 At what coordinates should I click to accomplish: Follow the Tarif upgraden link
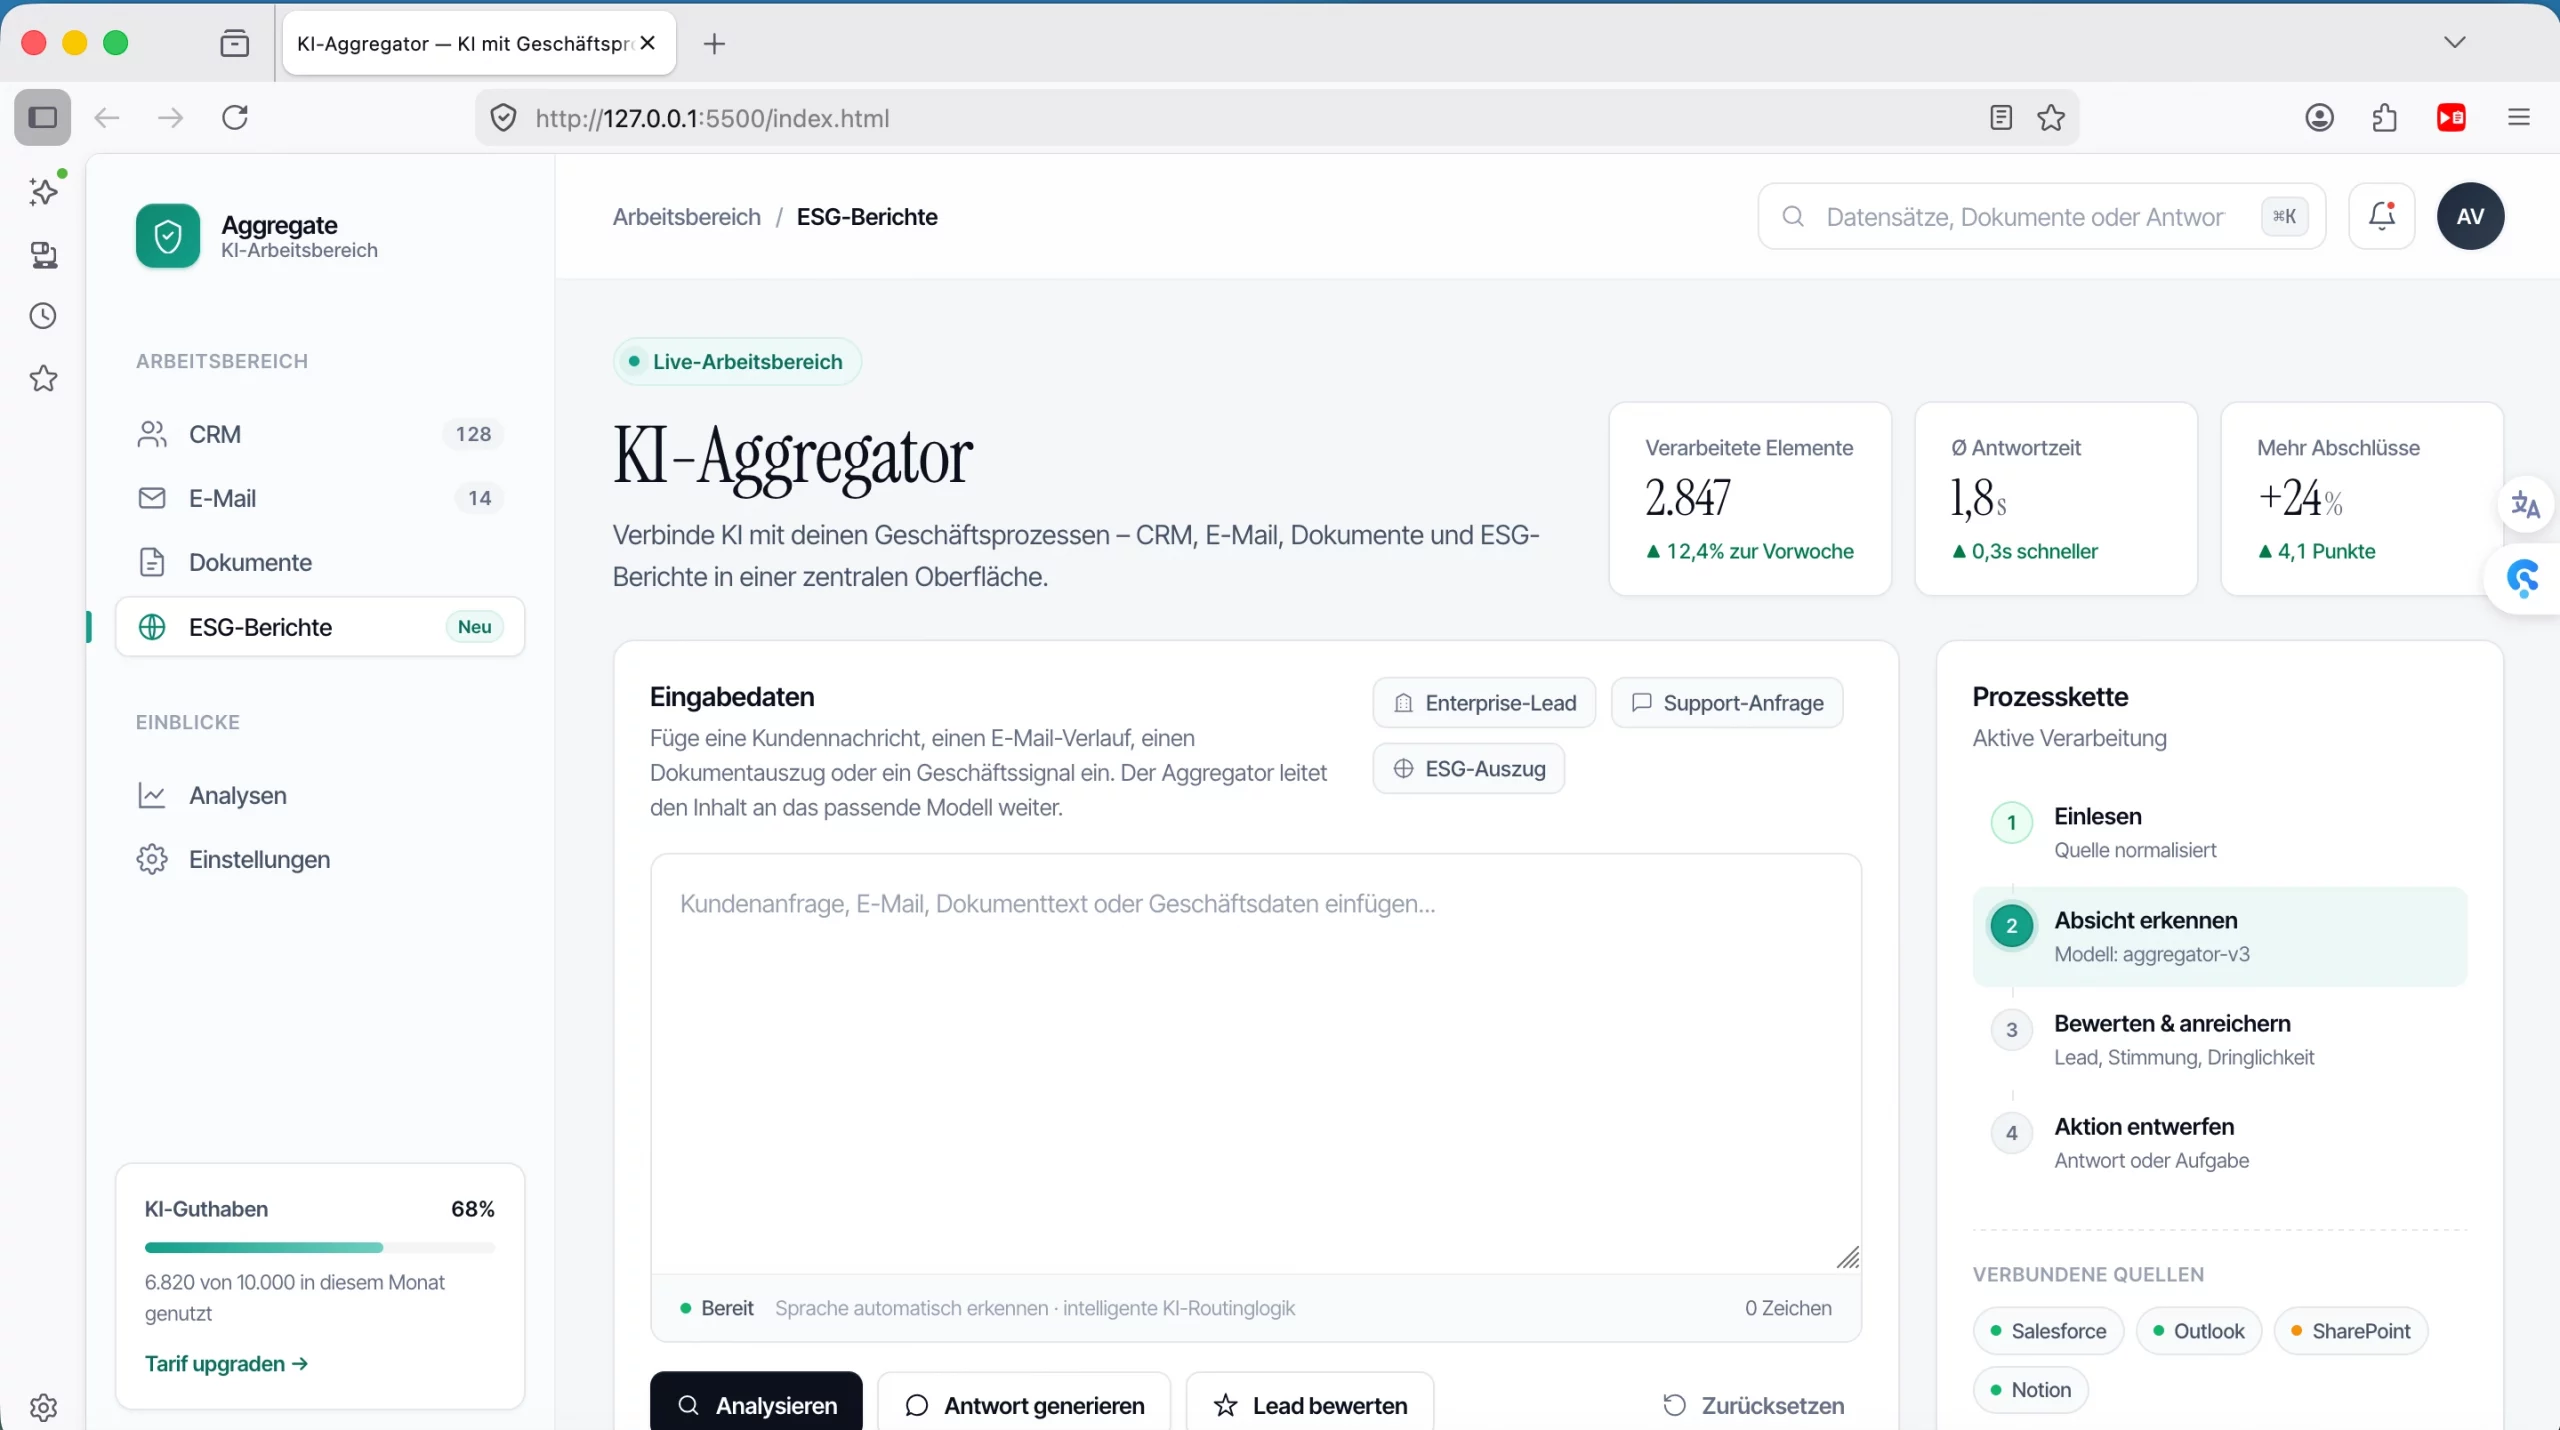226,1364
